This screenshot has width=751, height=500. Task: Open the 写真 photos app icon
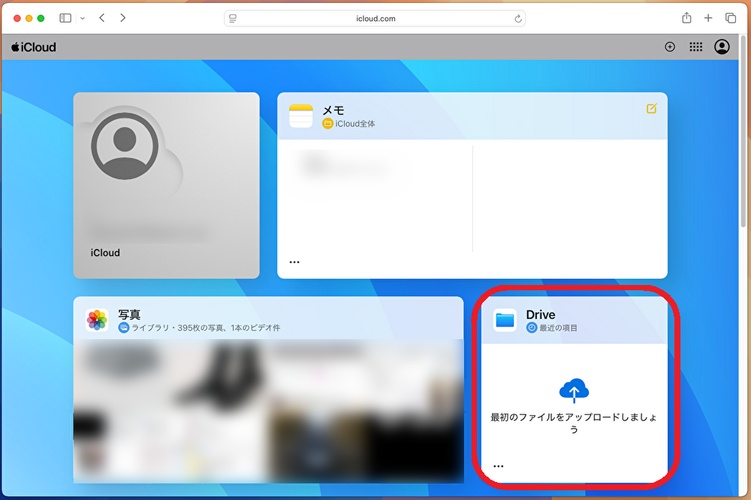tap(97, 320)
